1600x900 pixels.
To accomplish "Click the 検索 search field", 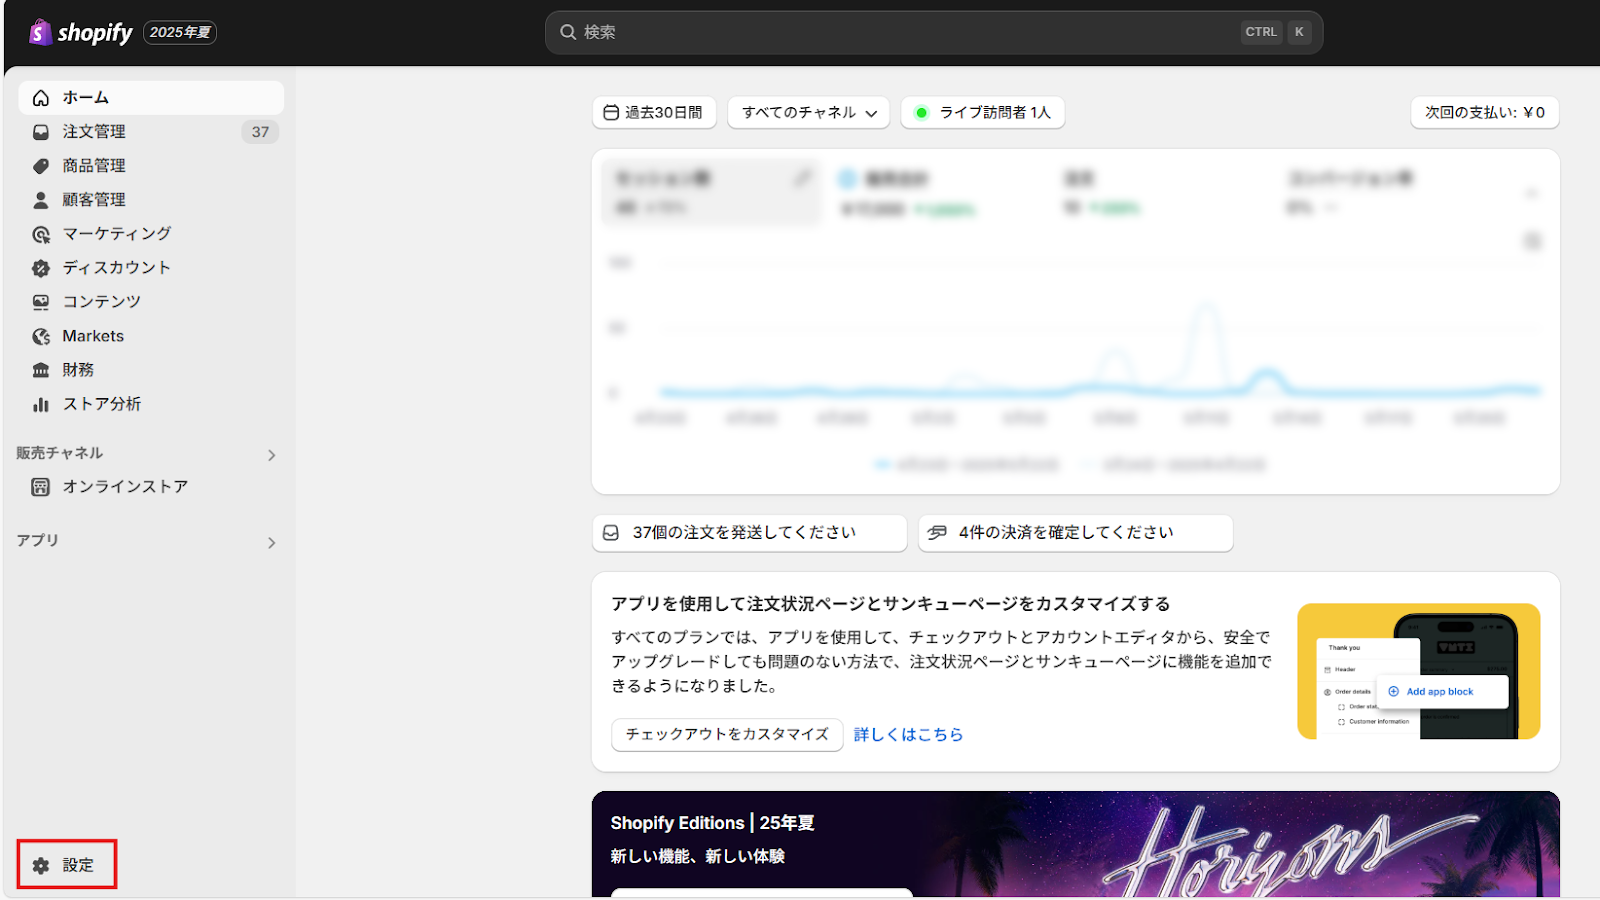I will pos(934,32).
